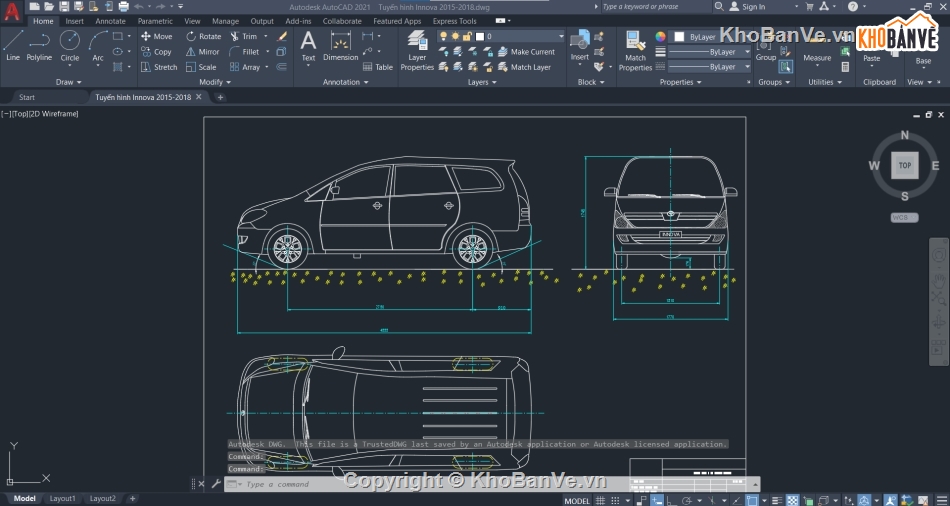Activate the Trim command
950x506 pixels.
pyautogui.click(x=244, y=36)
